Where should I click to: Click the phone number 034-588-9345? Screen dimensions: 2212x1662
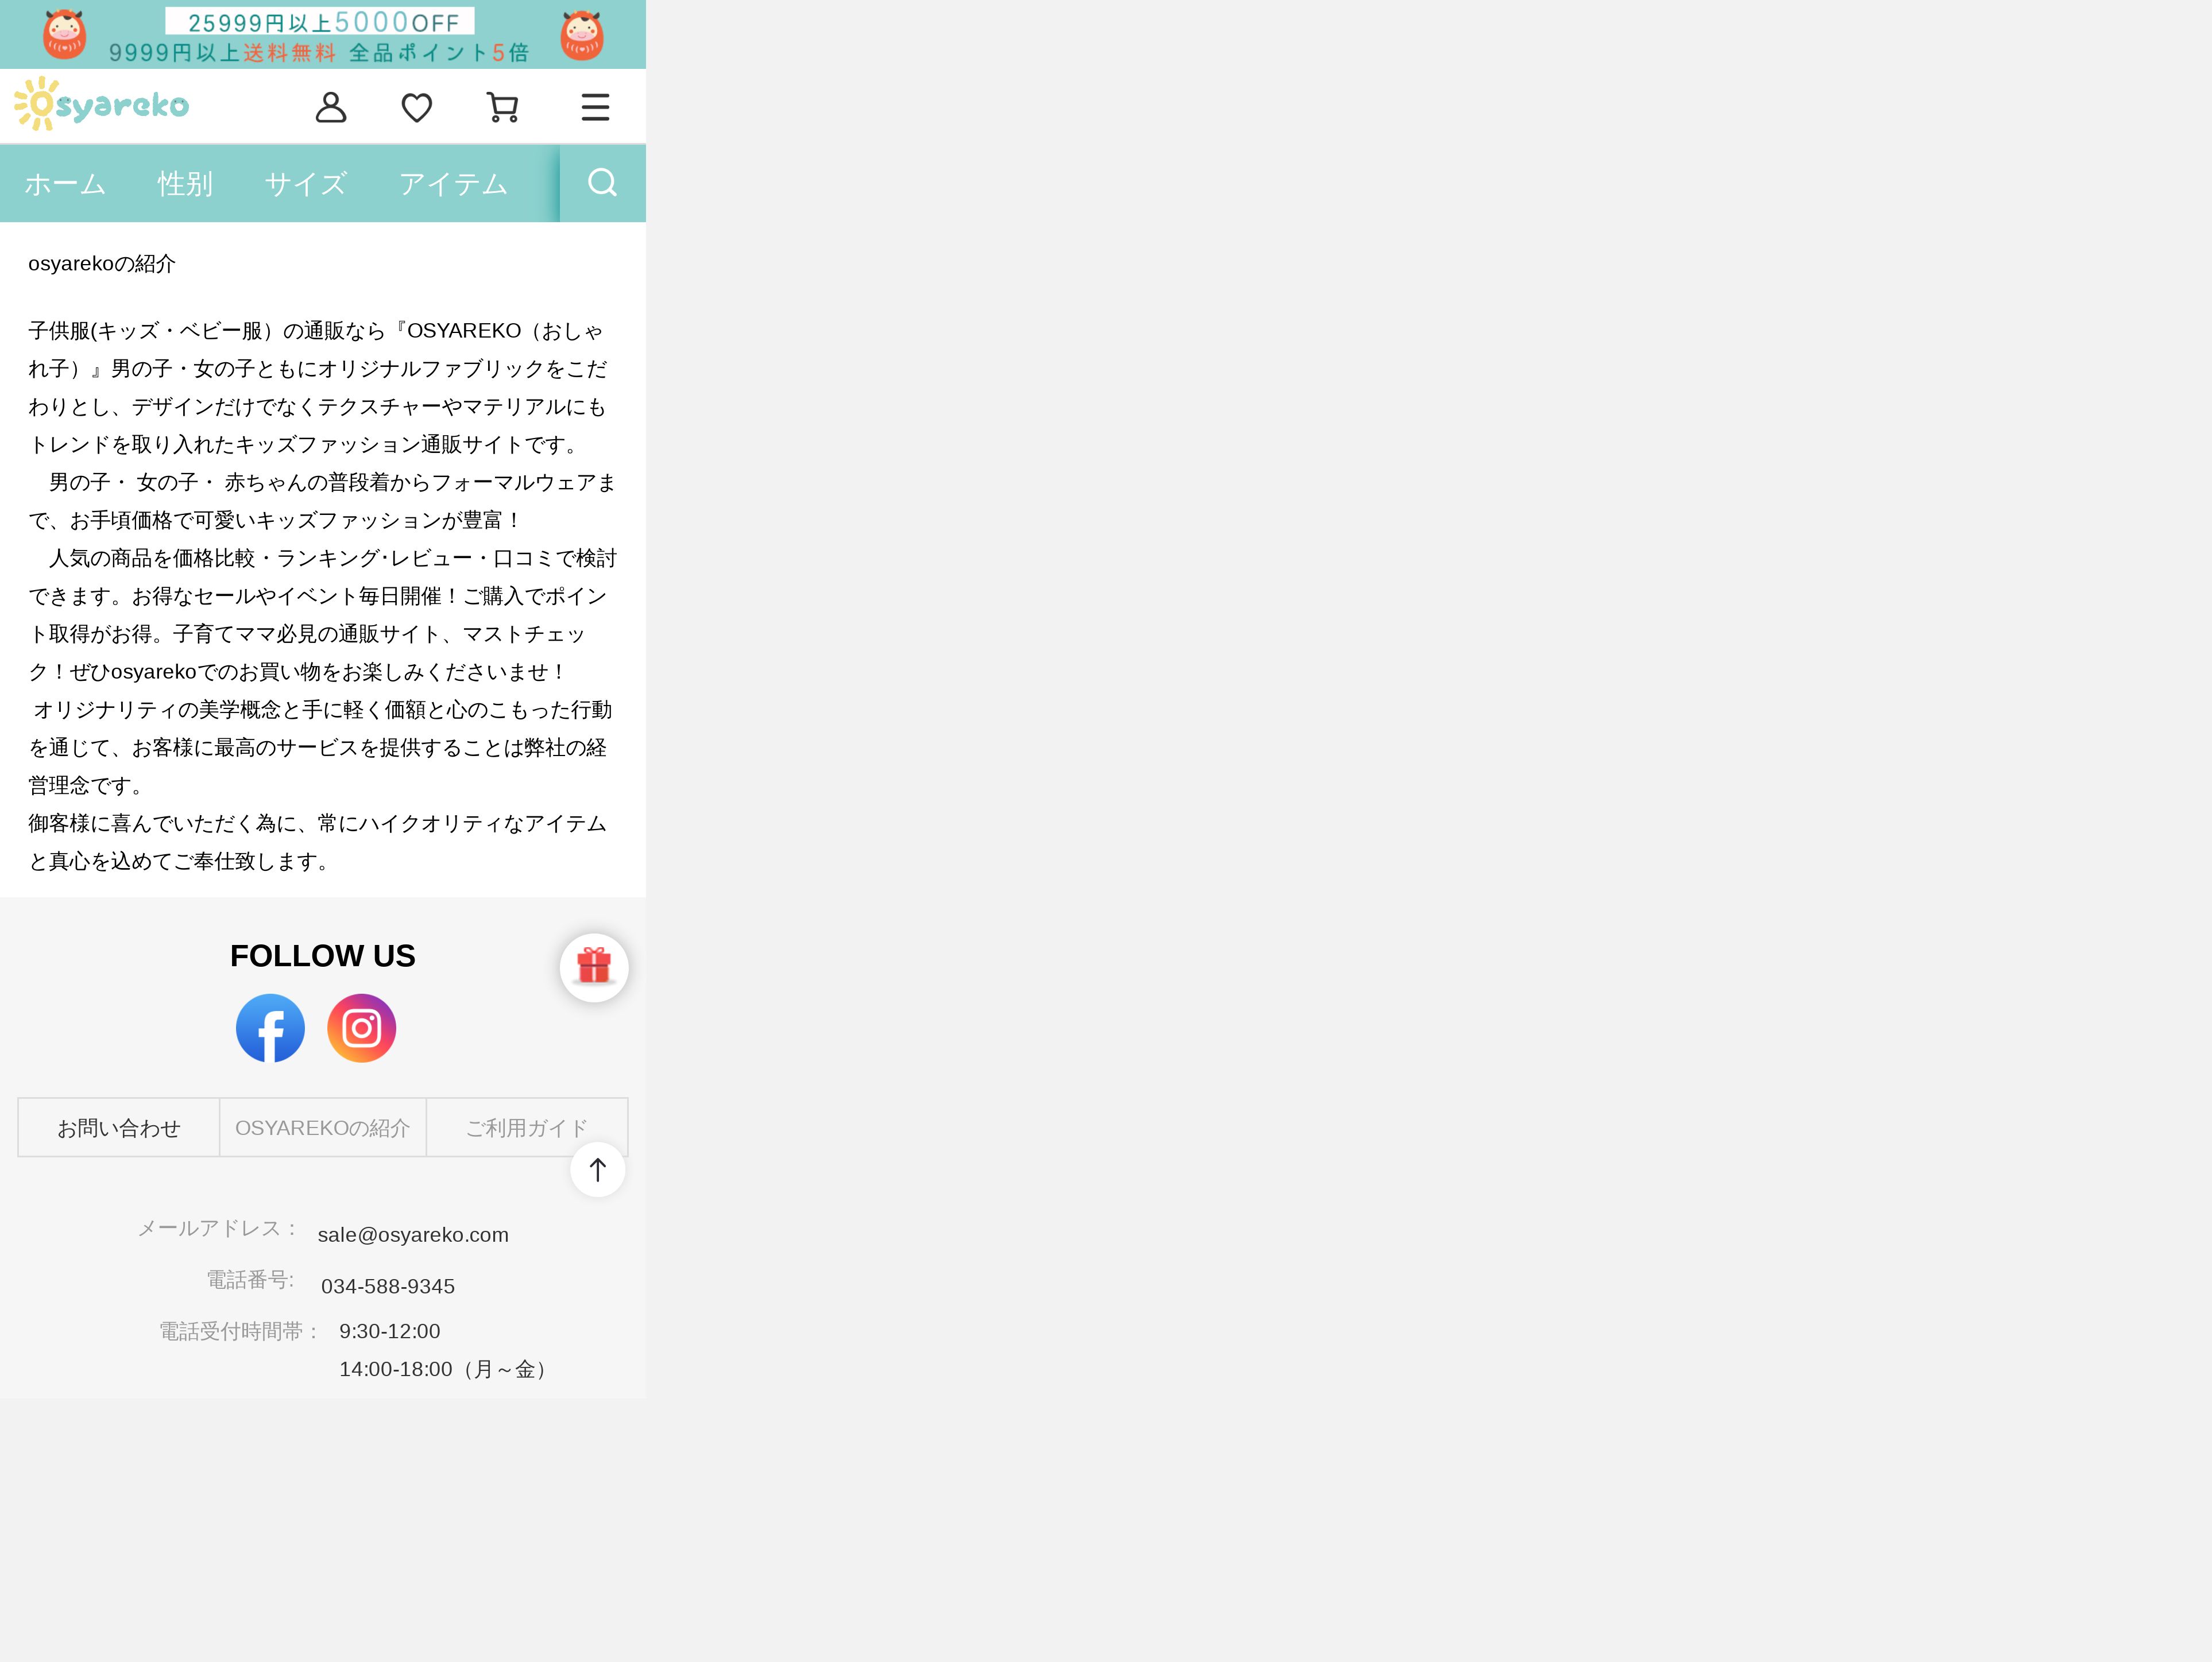[x=388, y=1287]
